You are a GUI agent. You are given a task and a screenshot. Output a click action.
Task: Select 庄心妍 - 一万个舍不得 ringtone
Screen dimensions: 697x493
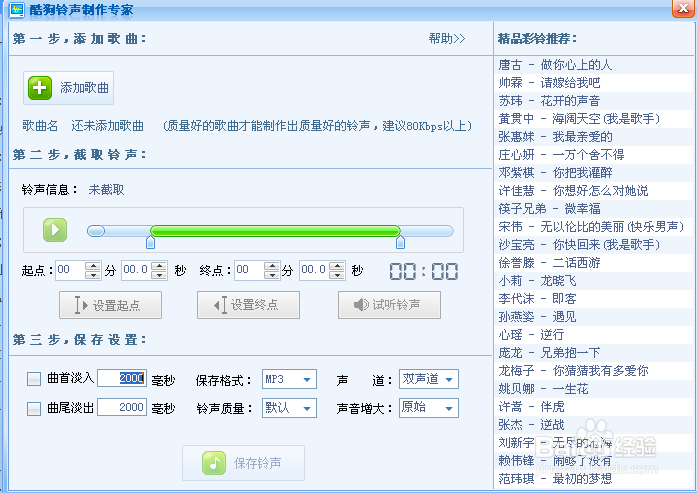click(594, 155)
